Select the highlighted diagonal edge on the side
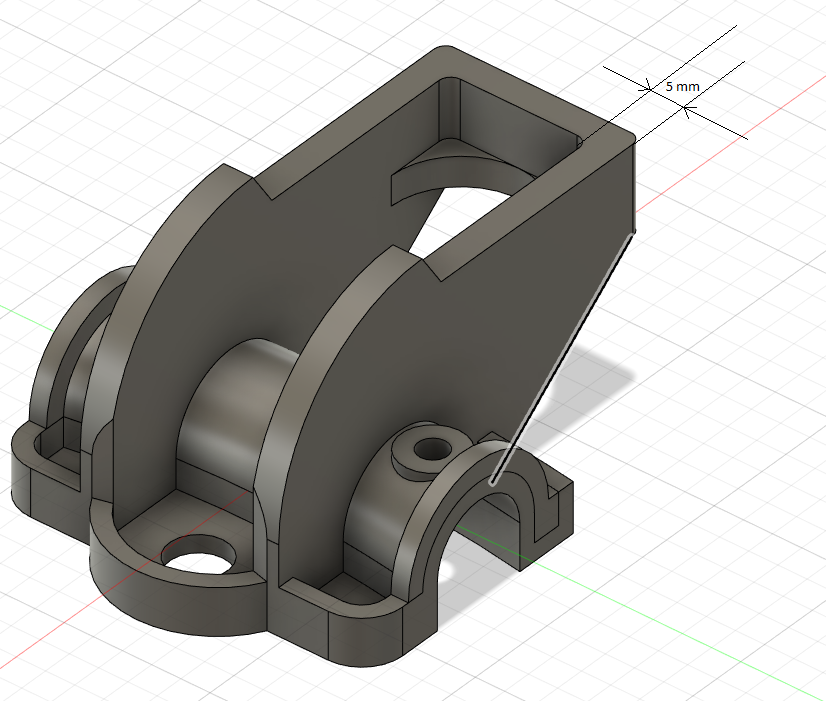 click(562, 358)
